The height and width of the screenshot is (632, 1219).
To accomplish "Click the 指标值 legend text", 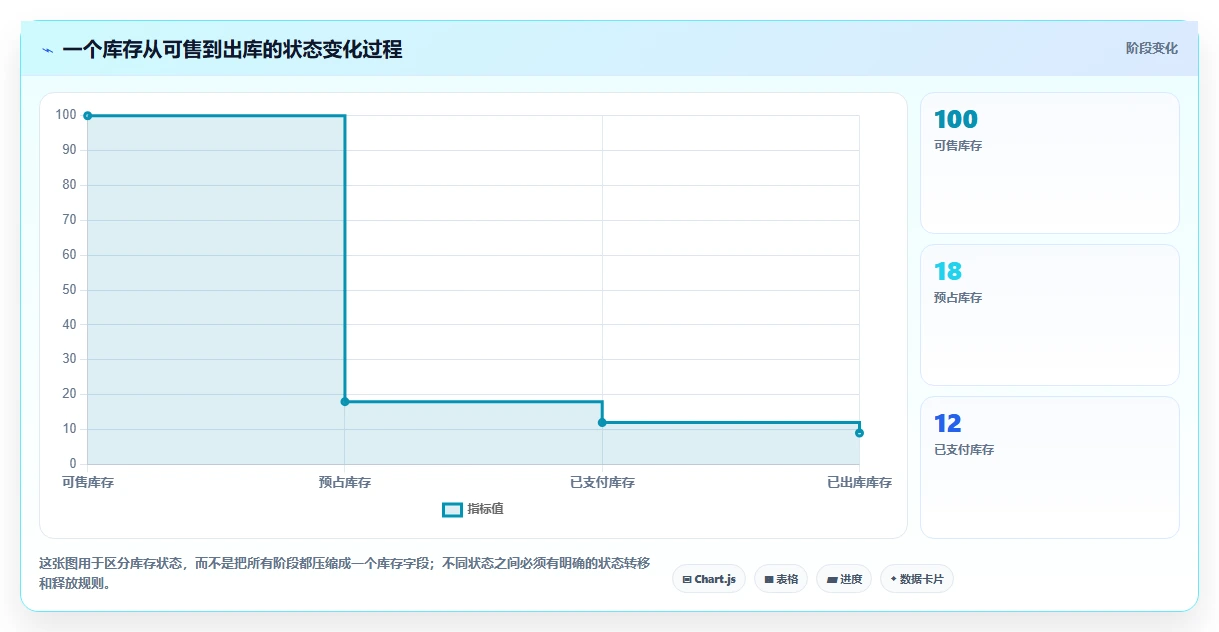I will [485, 509].
